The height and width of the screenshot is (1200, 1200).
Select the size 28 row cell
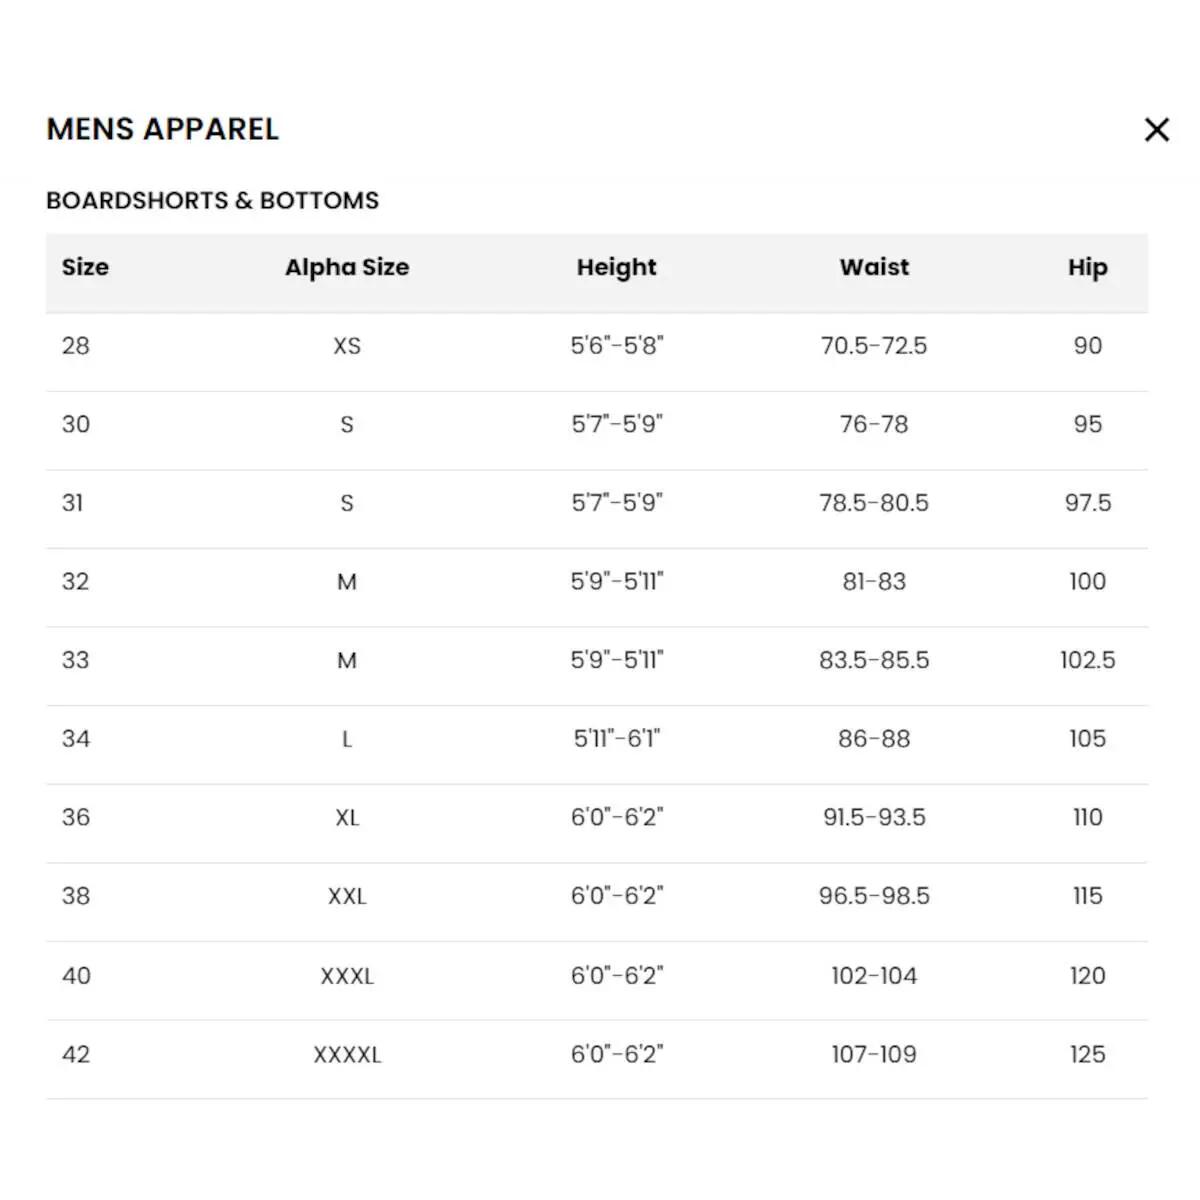pyautogui.click(x=76, y=346)
